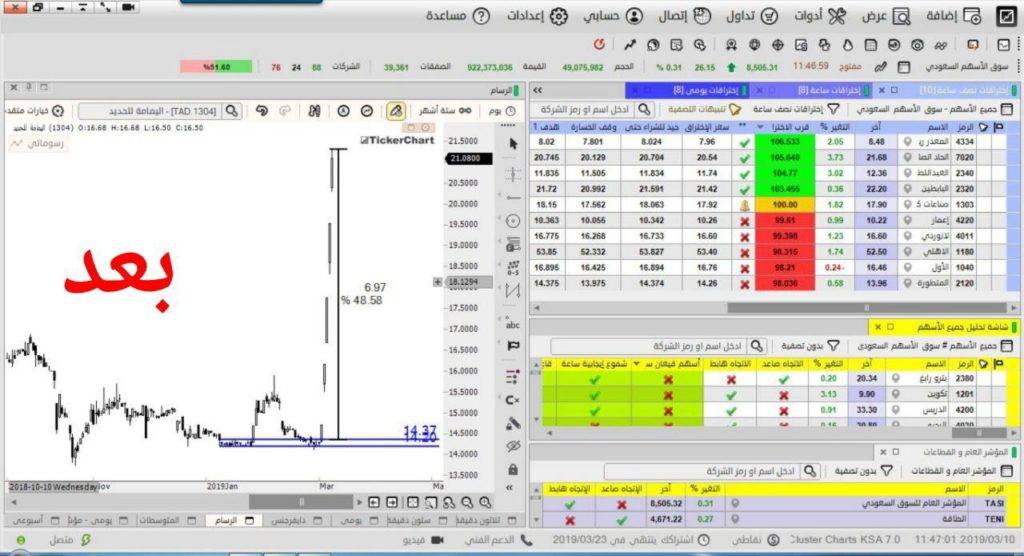
Task: Select the row for symbol 1303
Action: tap(770, 204)
